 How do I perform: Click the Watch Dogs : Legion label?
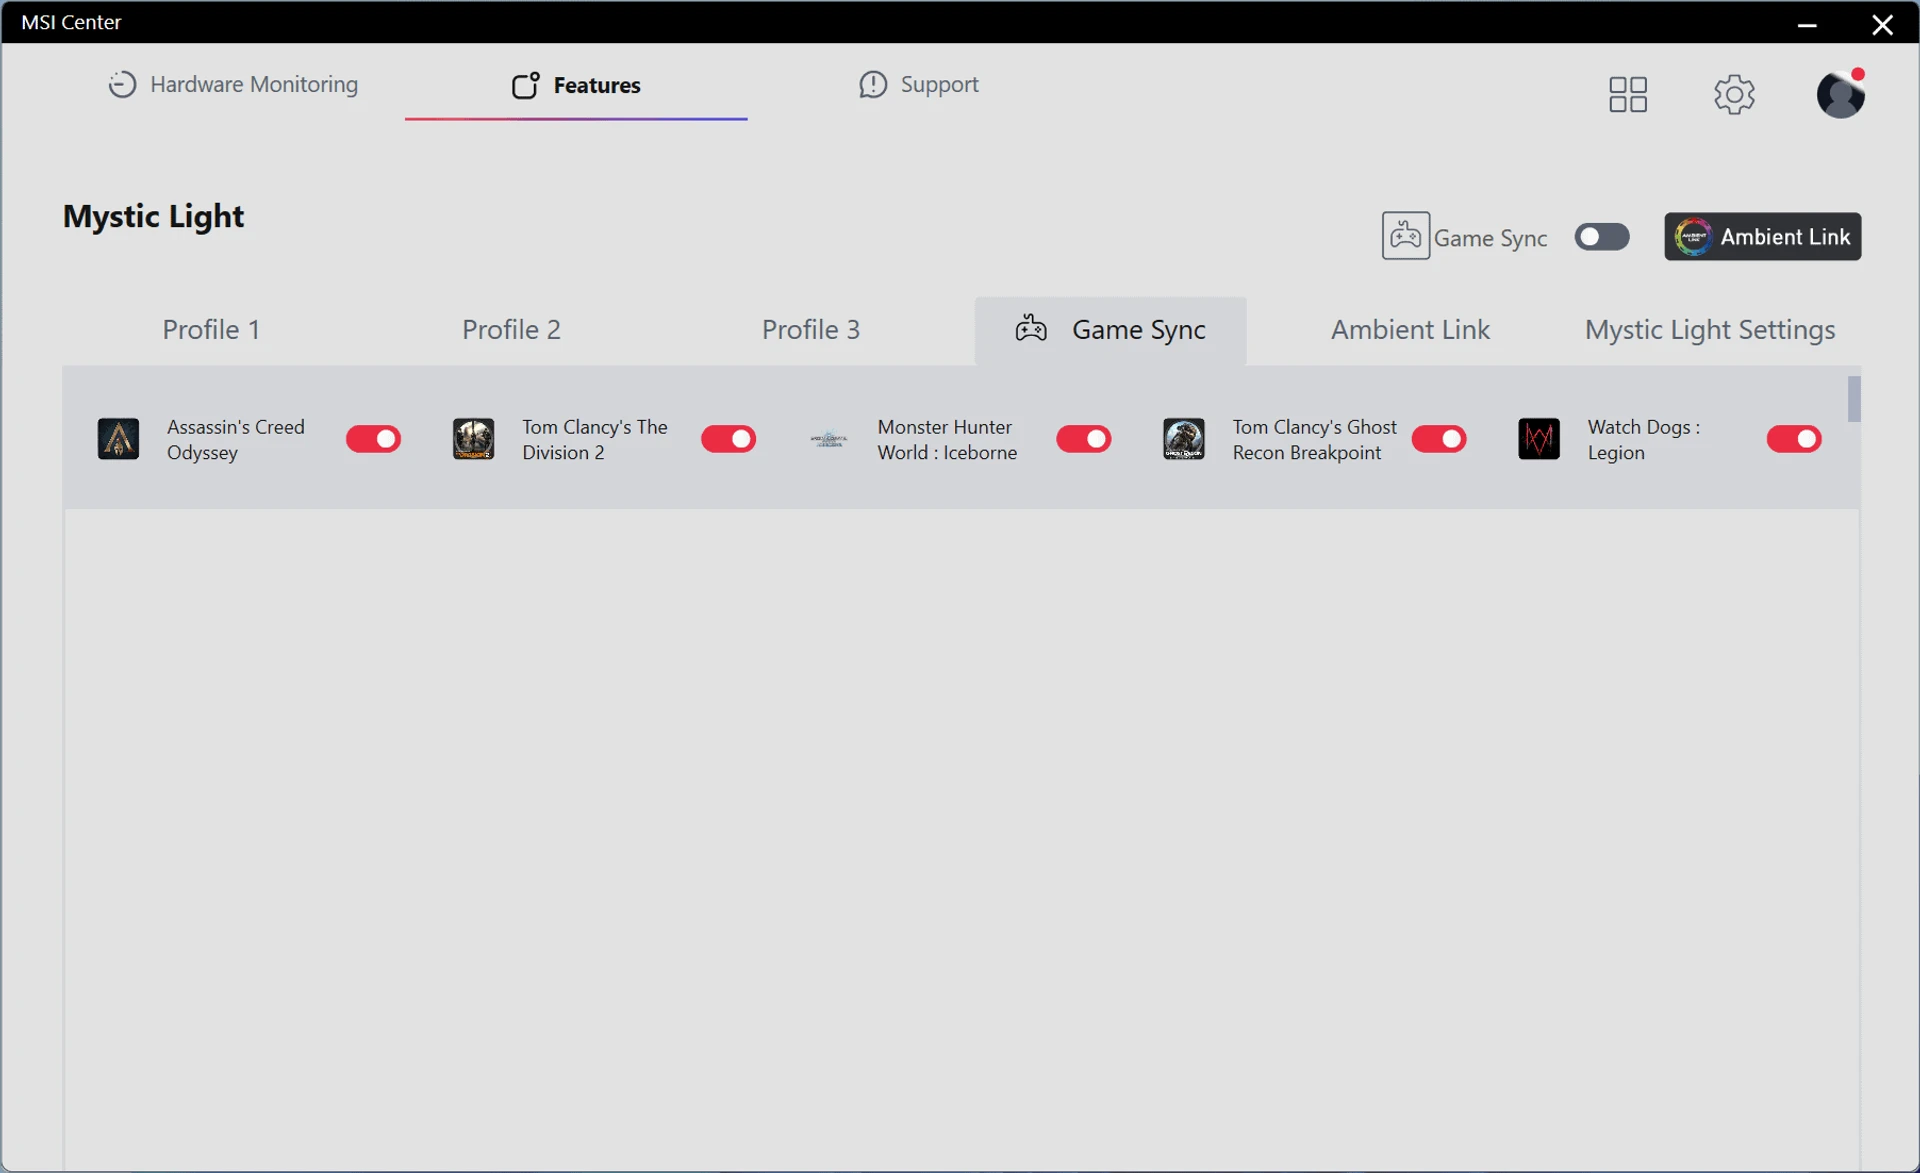1644,439
